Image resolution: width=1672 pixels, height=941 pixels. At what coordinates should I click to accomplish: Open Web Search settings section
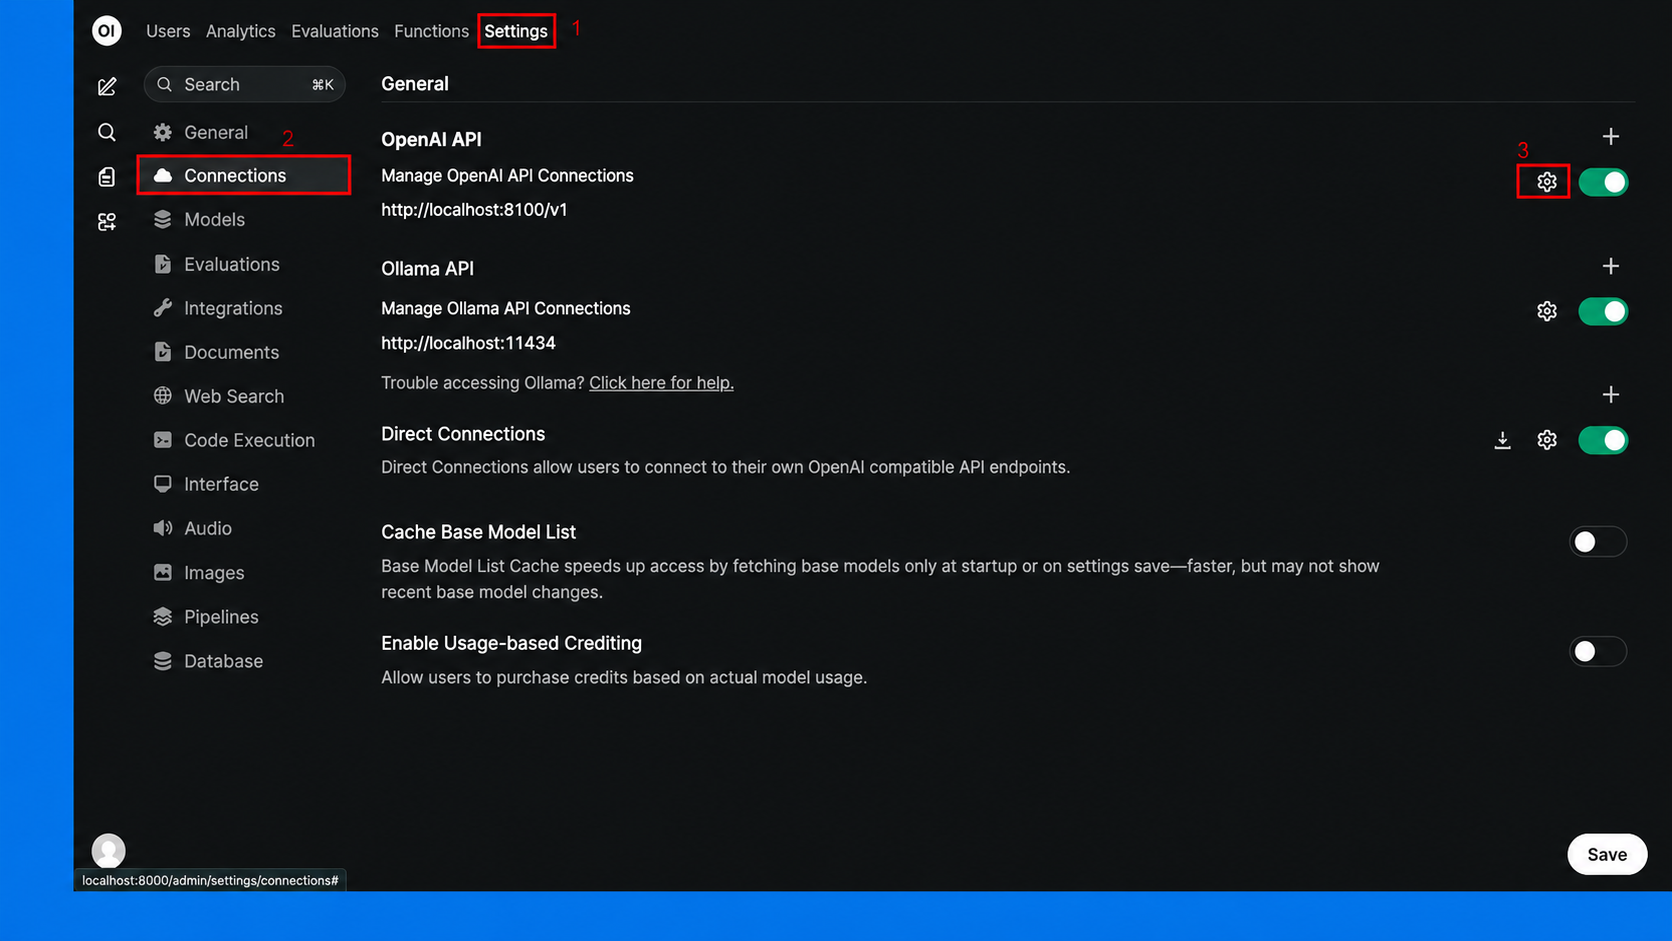point(243,396)
